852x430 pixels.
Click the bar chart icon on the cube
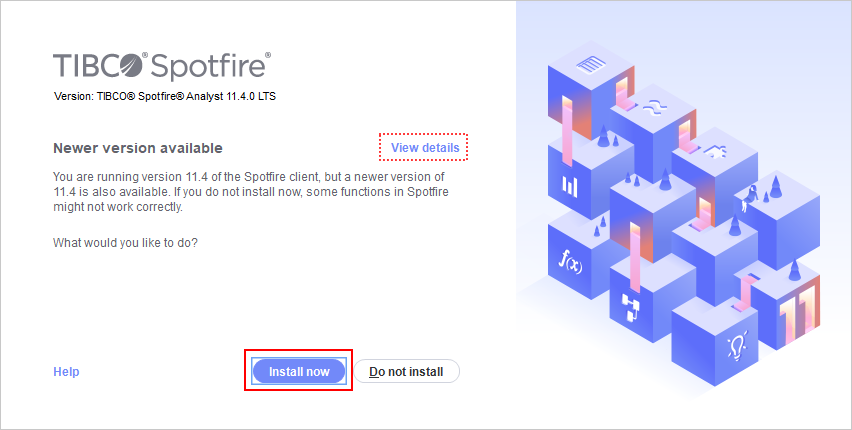pos(569,185)
